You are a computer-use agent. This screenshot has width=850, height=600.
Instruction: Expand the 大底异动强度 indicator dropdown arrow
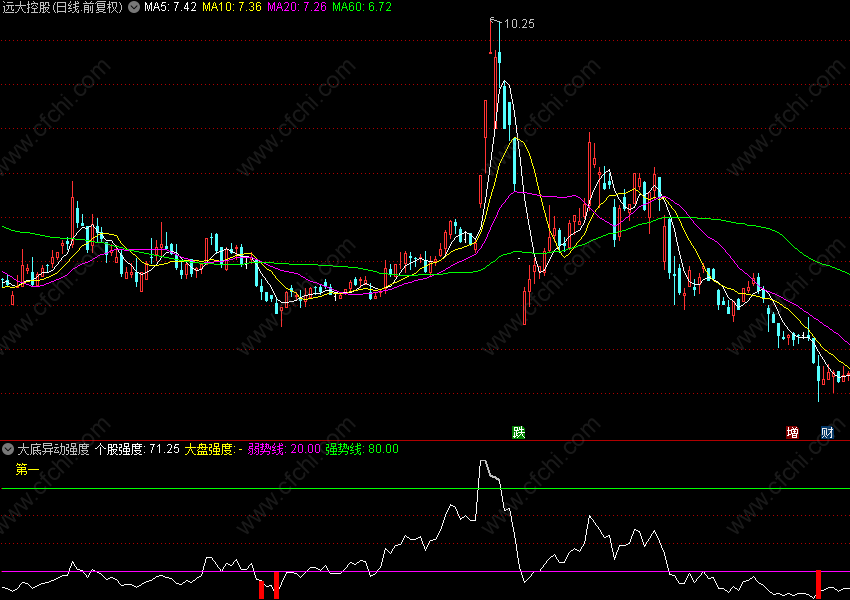(x=8, y=449)
